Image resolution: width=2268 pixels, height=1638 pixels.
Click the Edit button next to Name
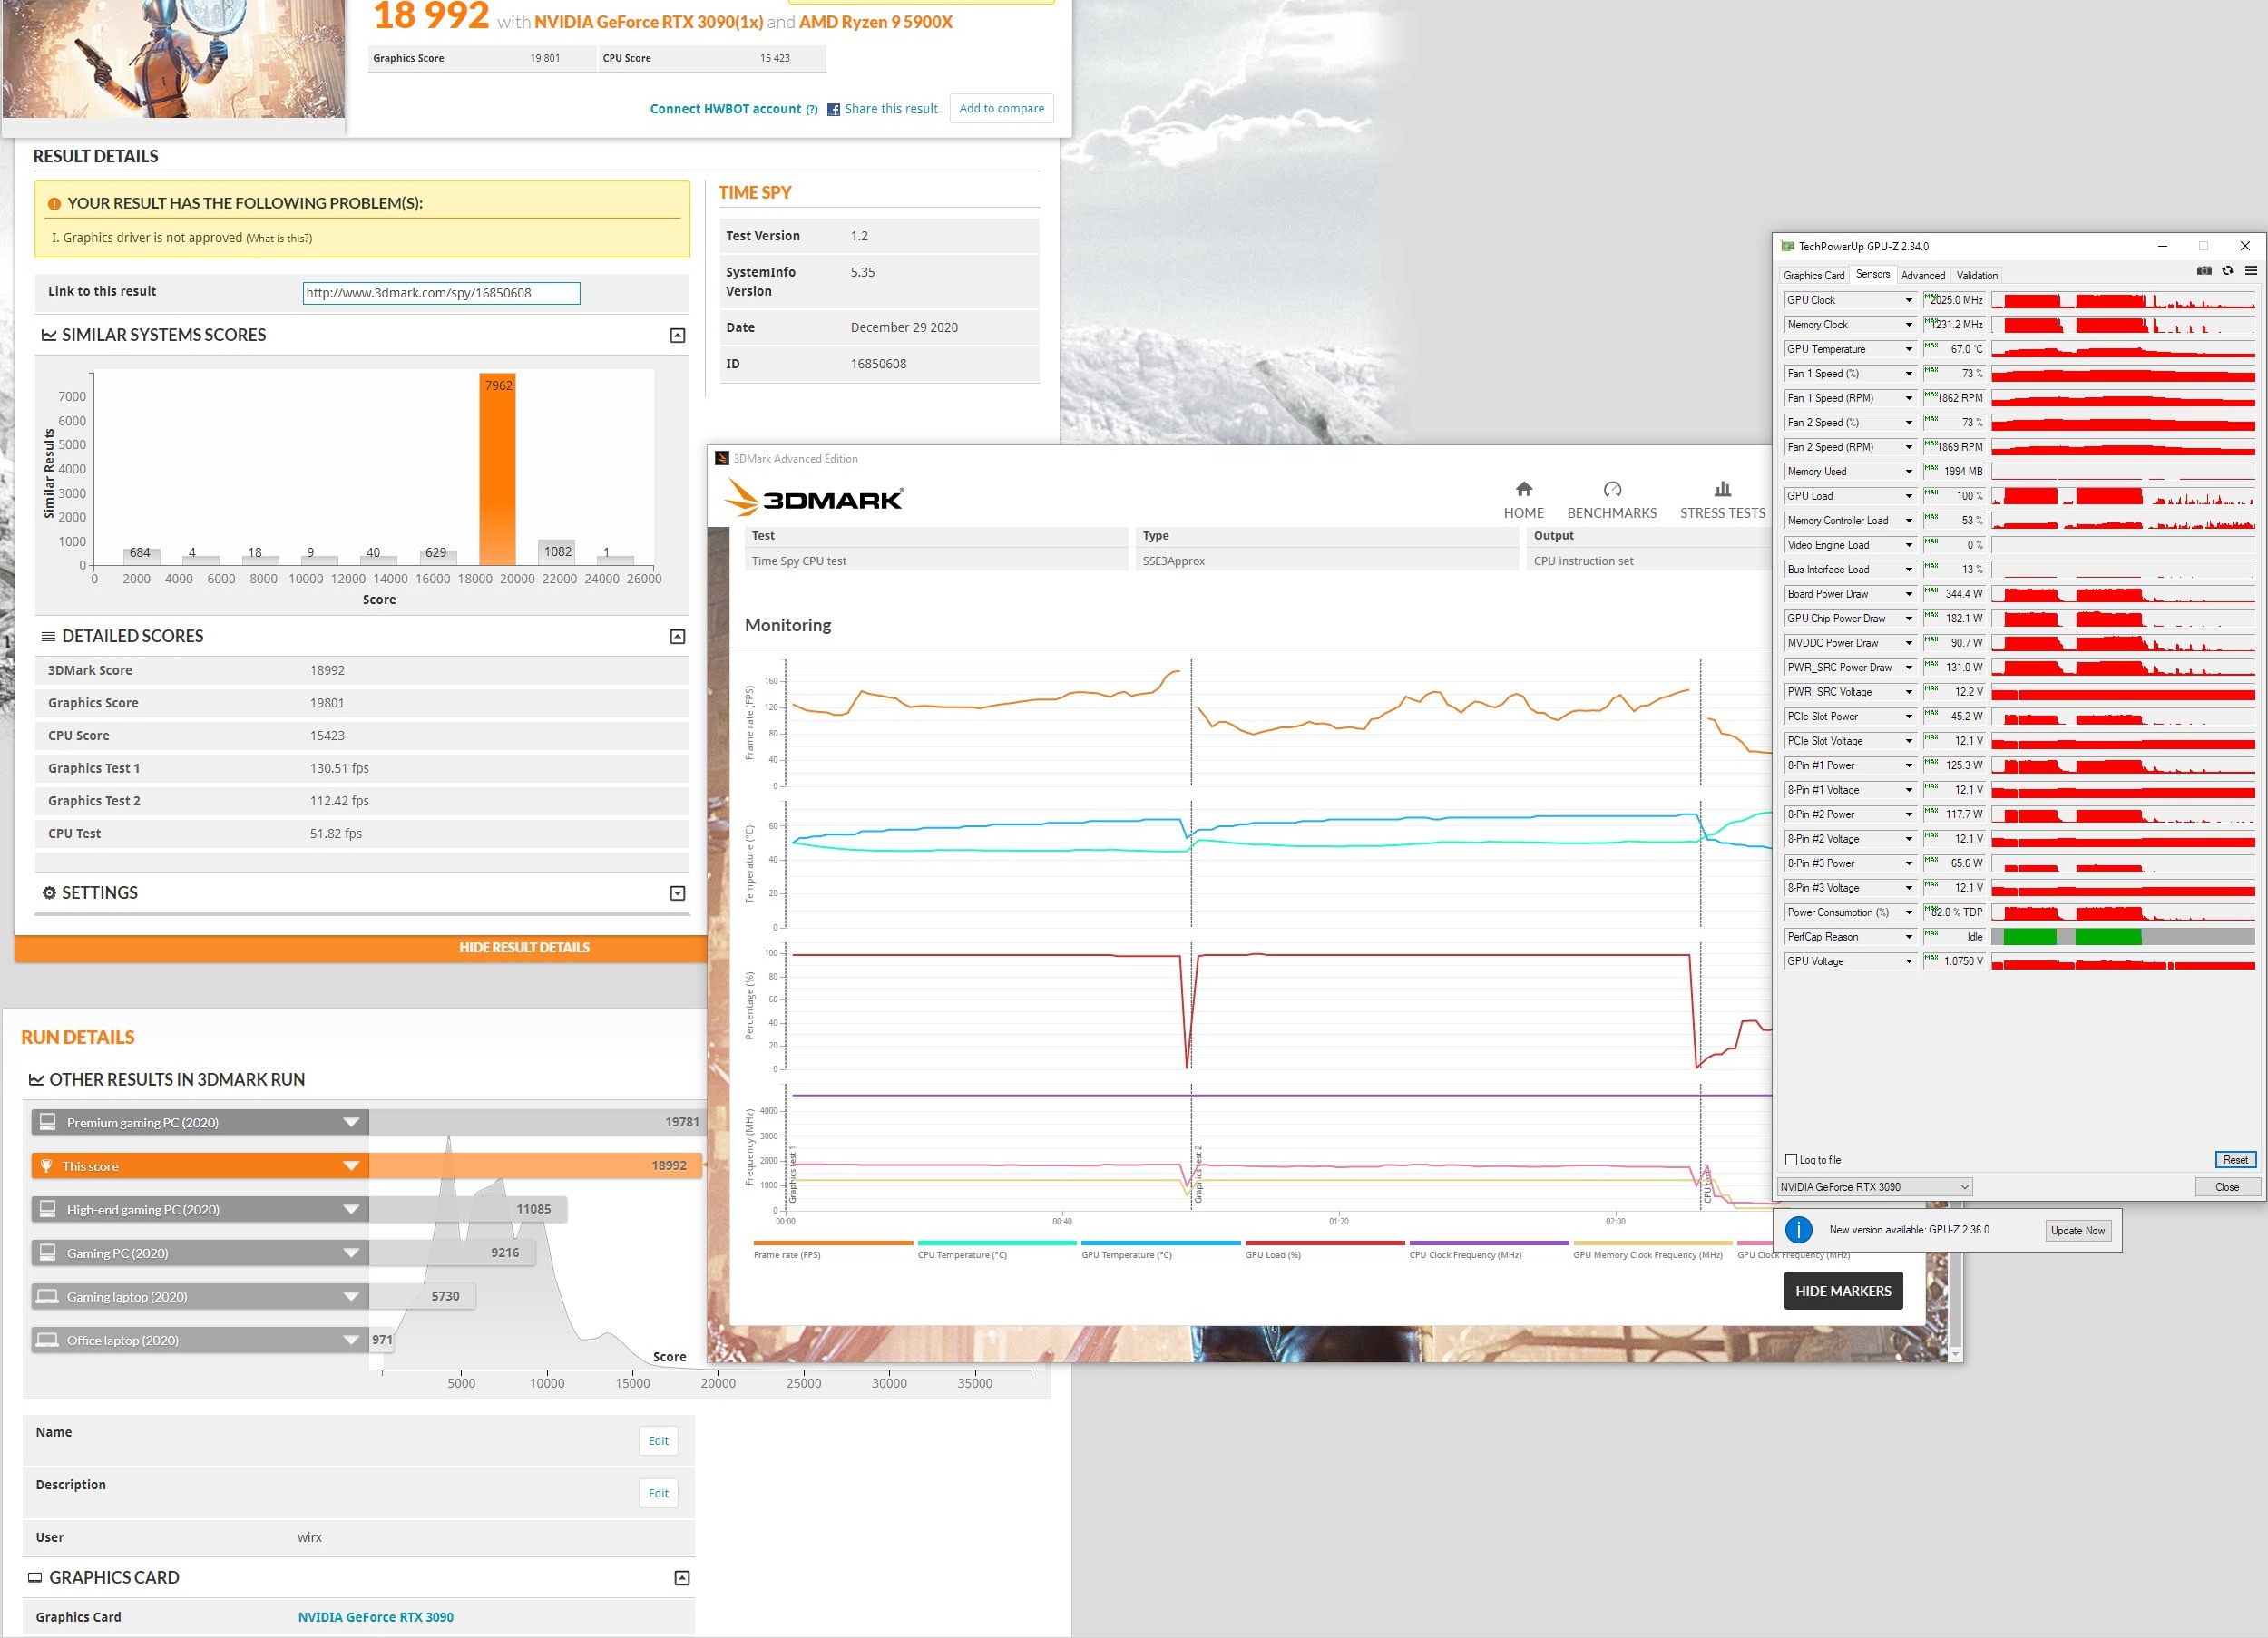coord(658,1441)
